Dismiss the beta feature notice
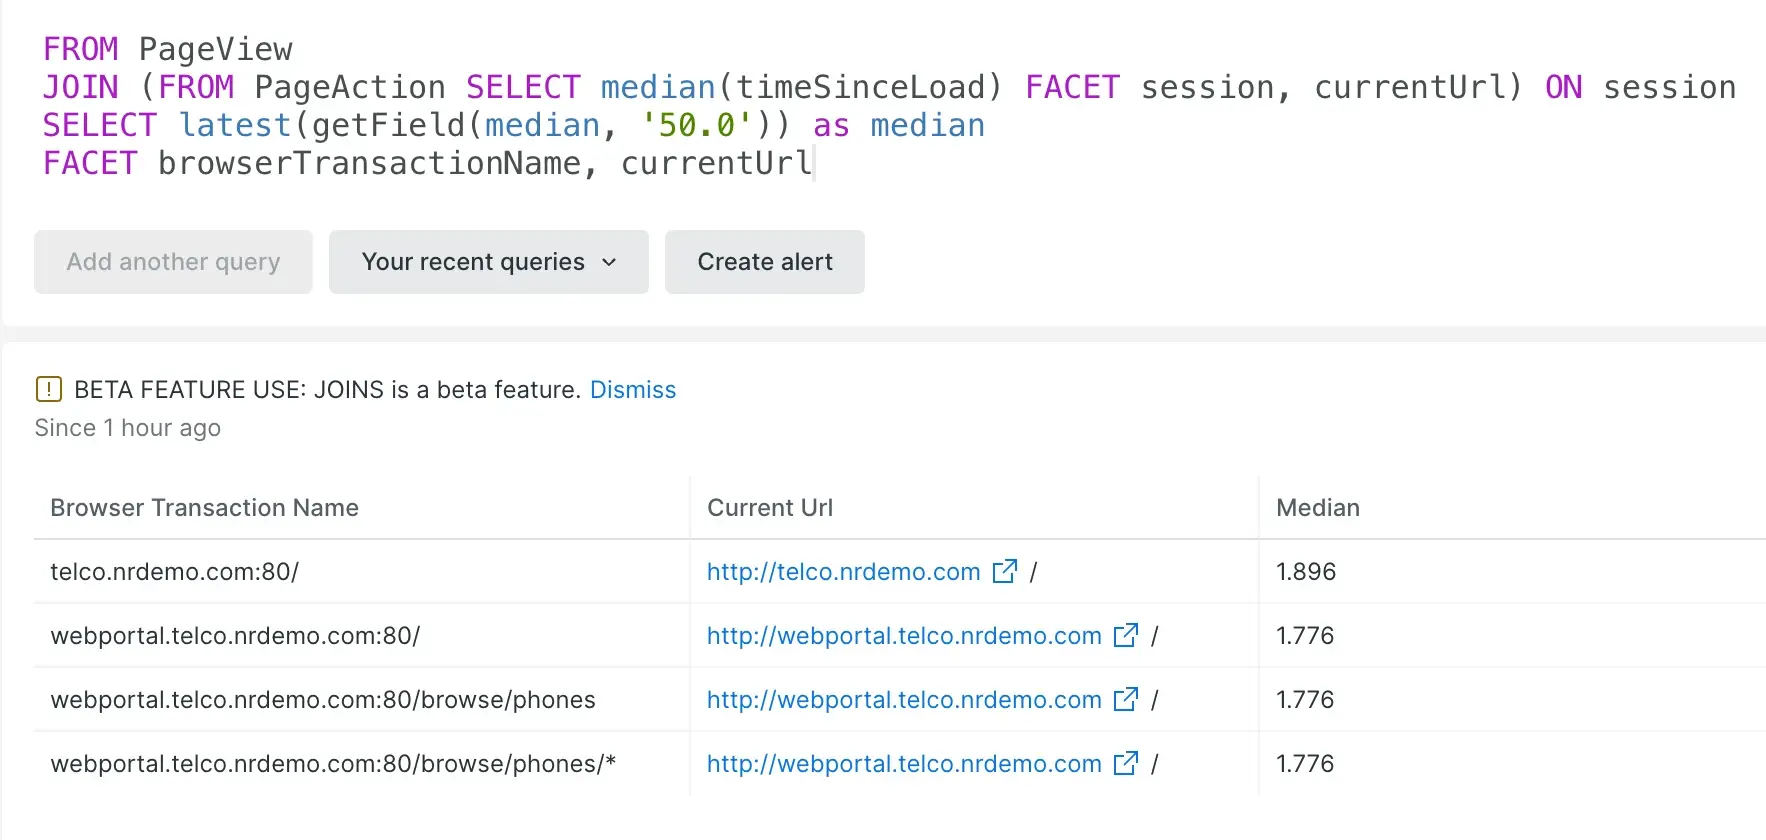This screenshot has width=1766, height=840. click(x=632, y=389)
